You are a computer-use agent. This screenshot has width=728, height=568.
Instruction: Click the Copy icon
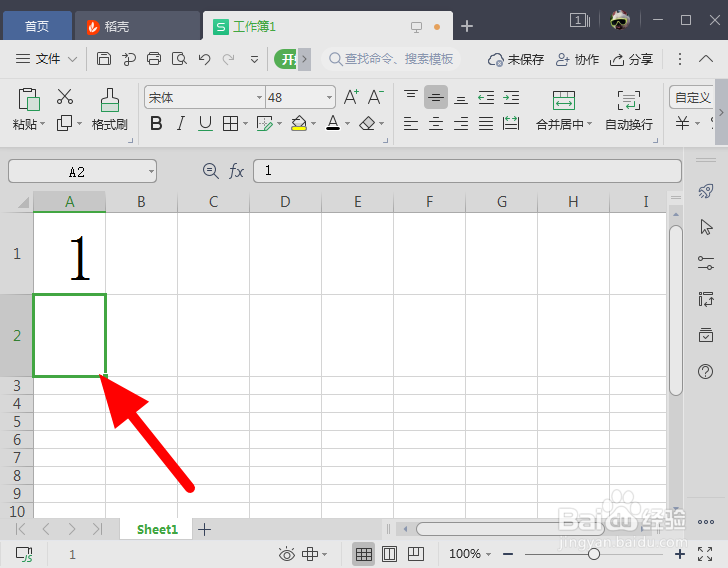coord(64,124)
